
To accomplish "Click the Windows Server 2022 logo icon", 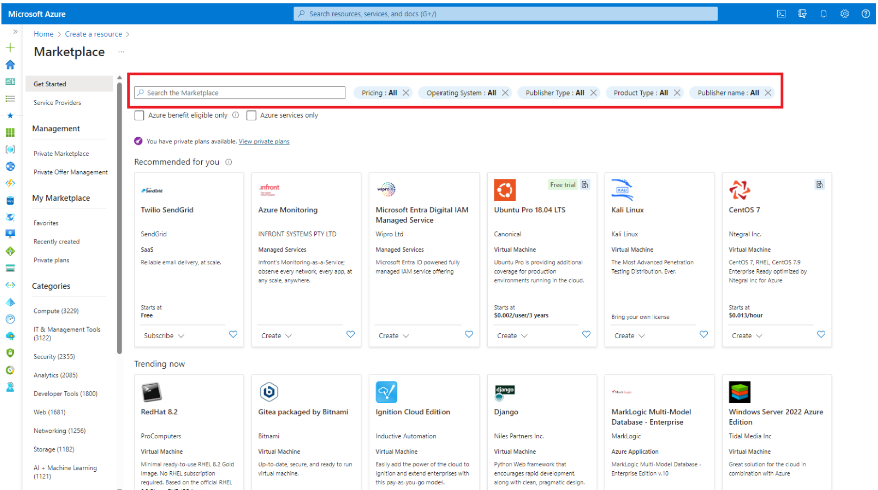I will (x=739, y=392).
